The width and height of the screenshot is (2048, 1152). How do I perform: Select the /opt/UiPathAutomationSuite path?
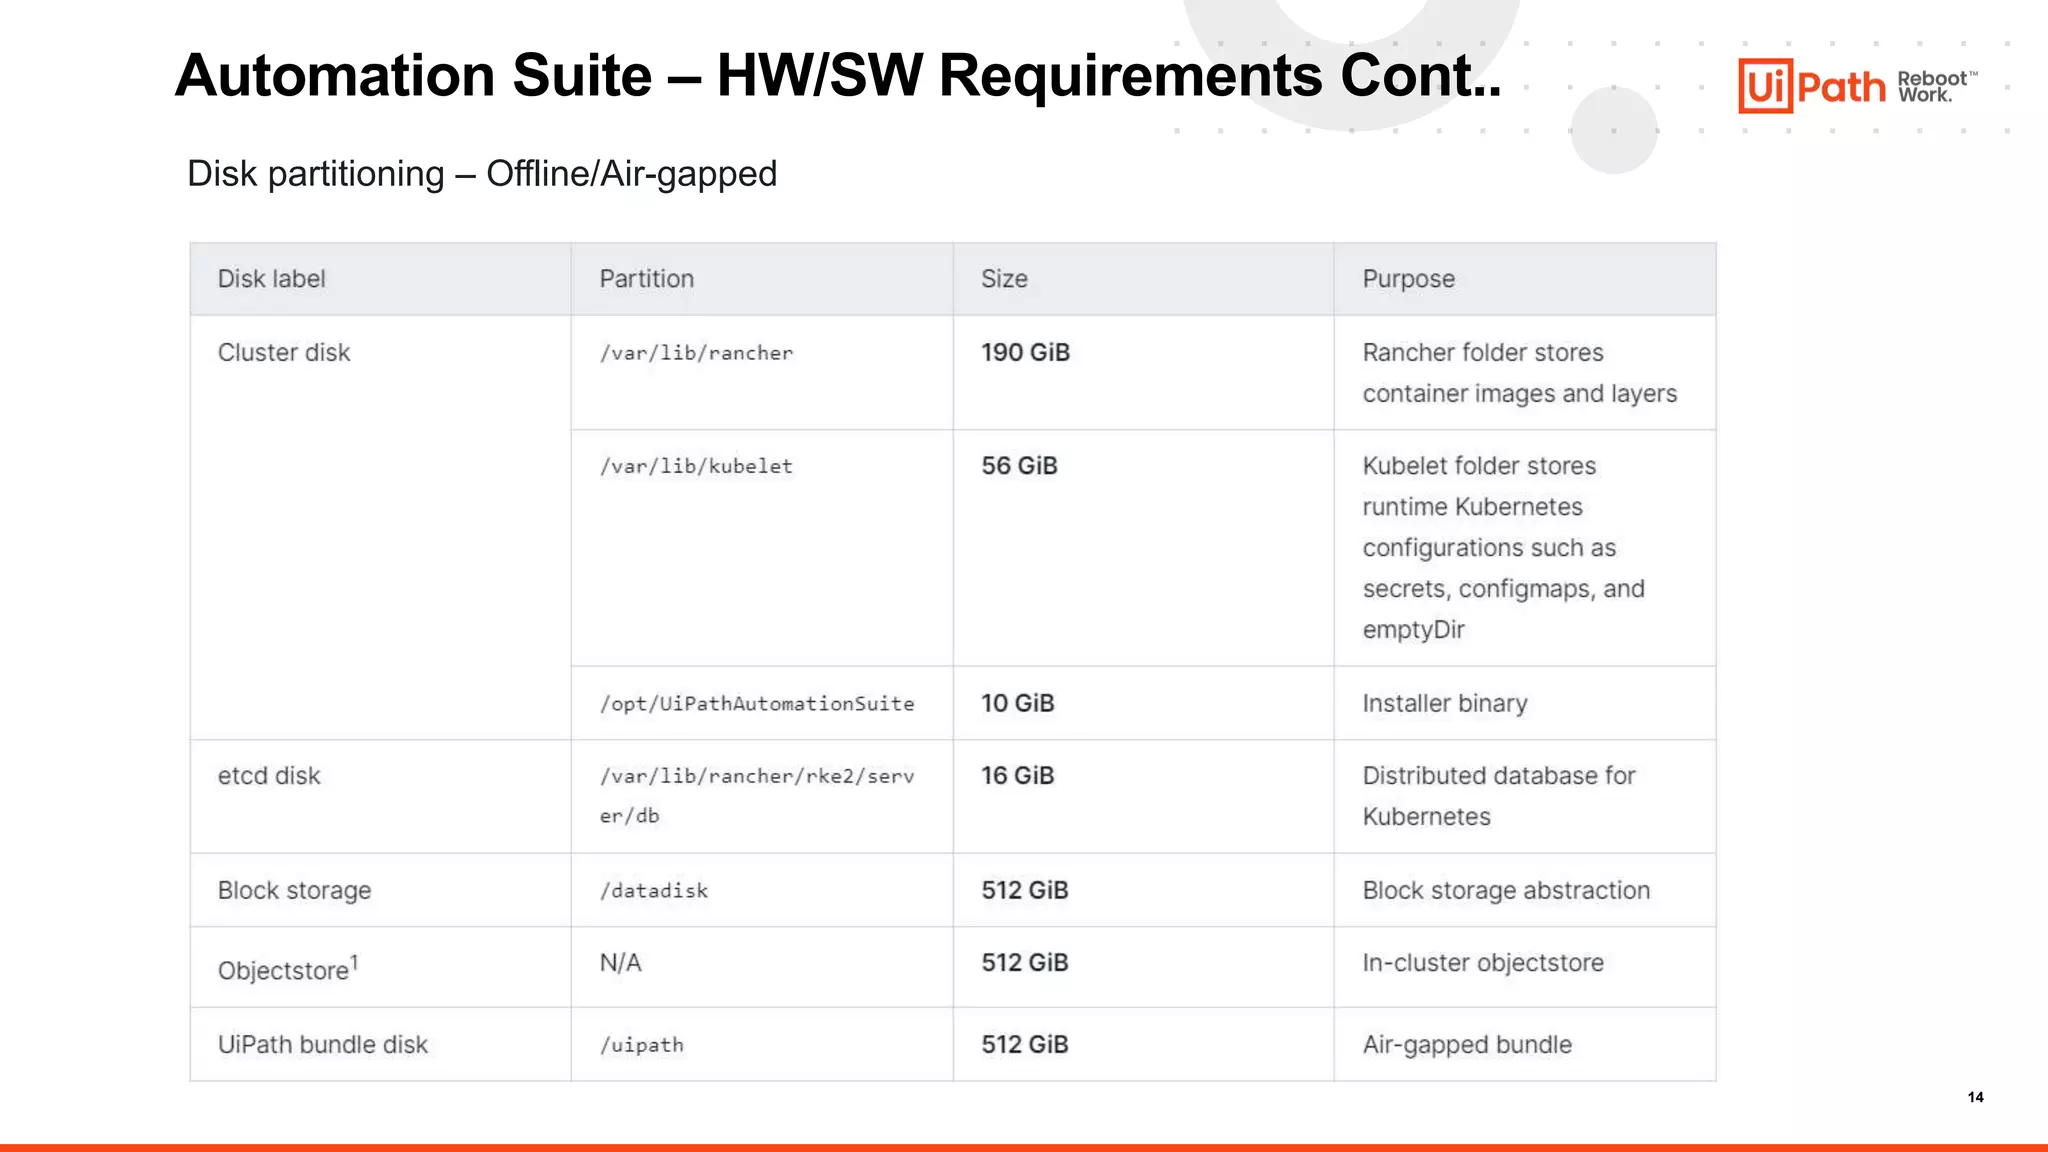tap(757, 704)
